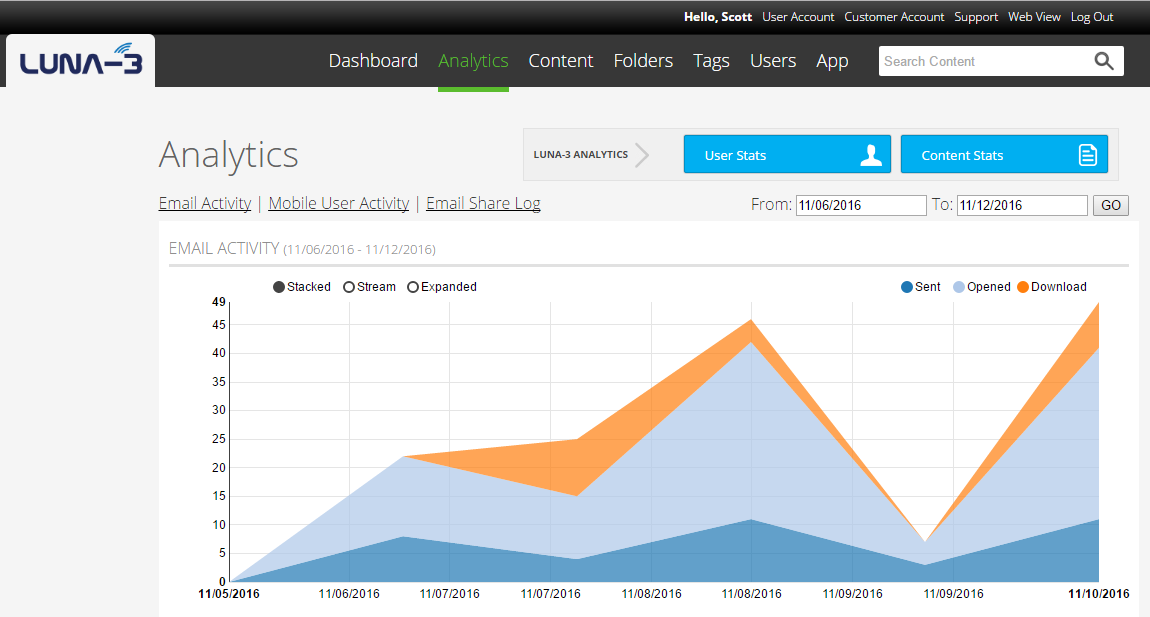Click the search magnifier icon
1150x617 pixels.
tap(1104, 61)
